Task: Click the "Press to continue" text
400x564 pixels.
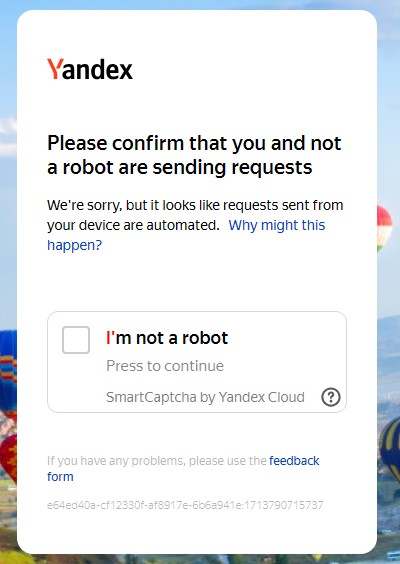Action: (x=165, y=366)
